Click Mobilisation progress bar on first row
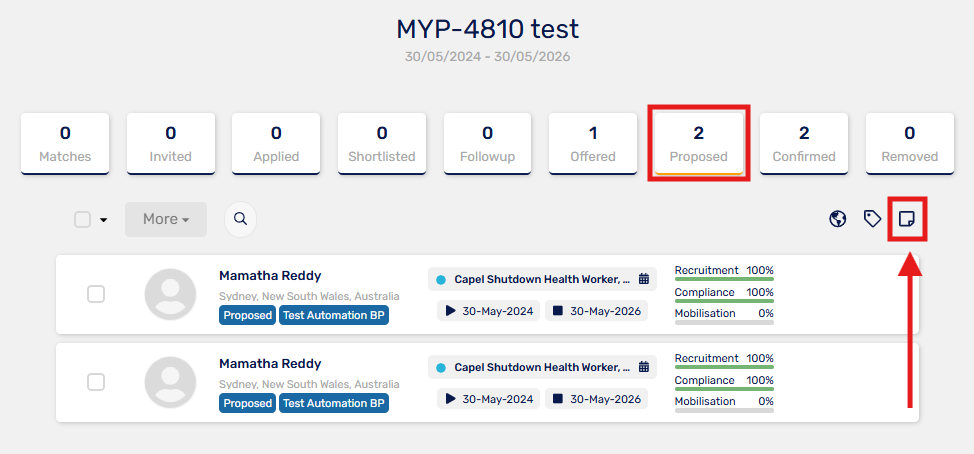 tap(724, 322)
